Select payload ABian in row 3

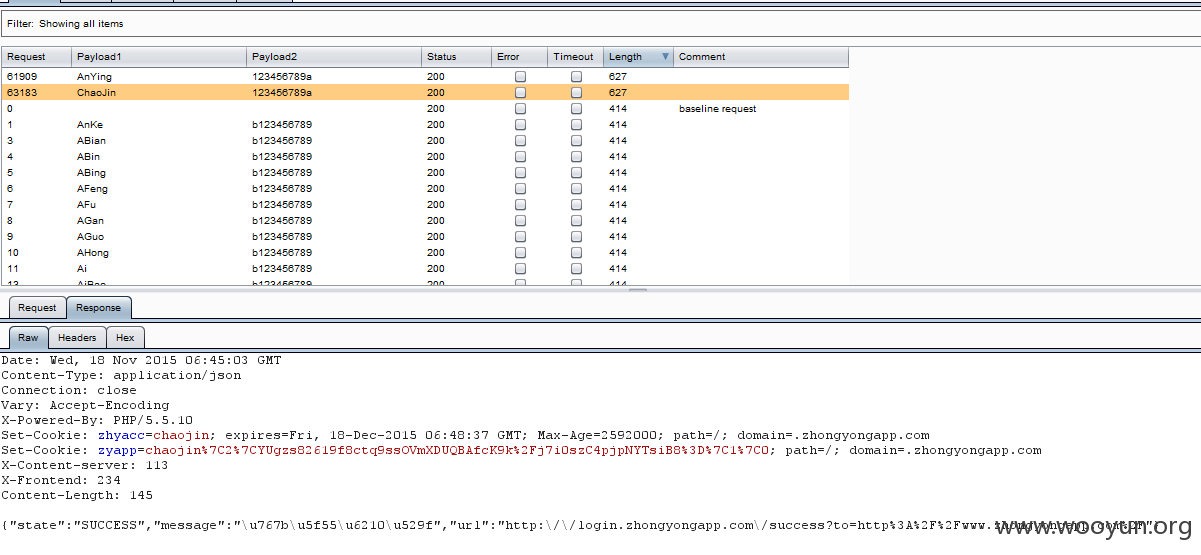coord(91,141)
